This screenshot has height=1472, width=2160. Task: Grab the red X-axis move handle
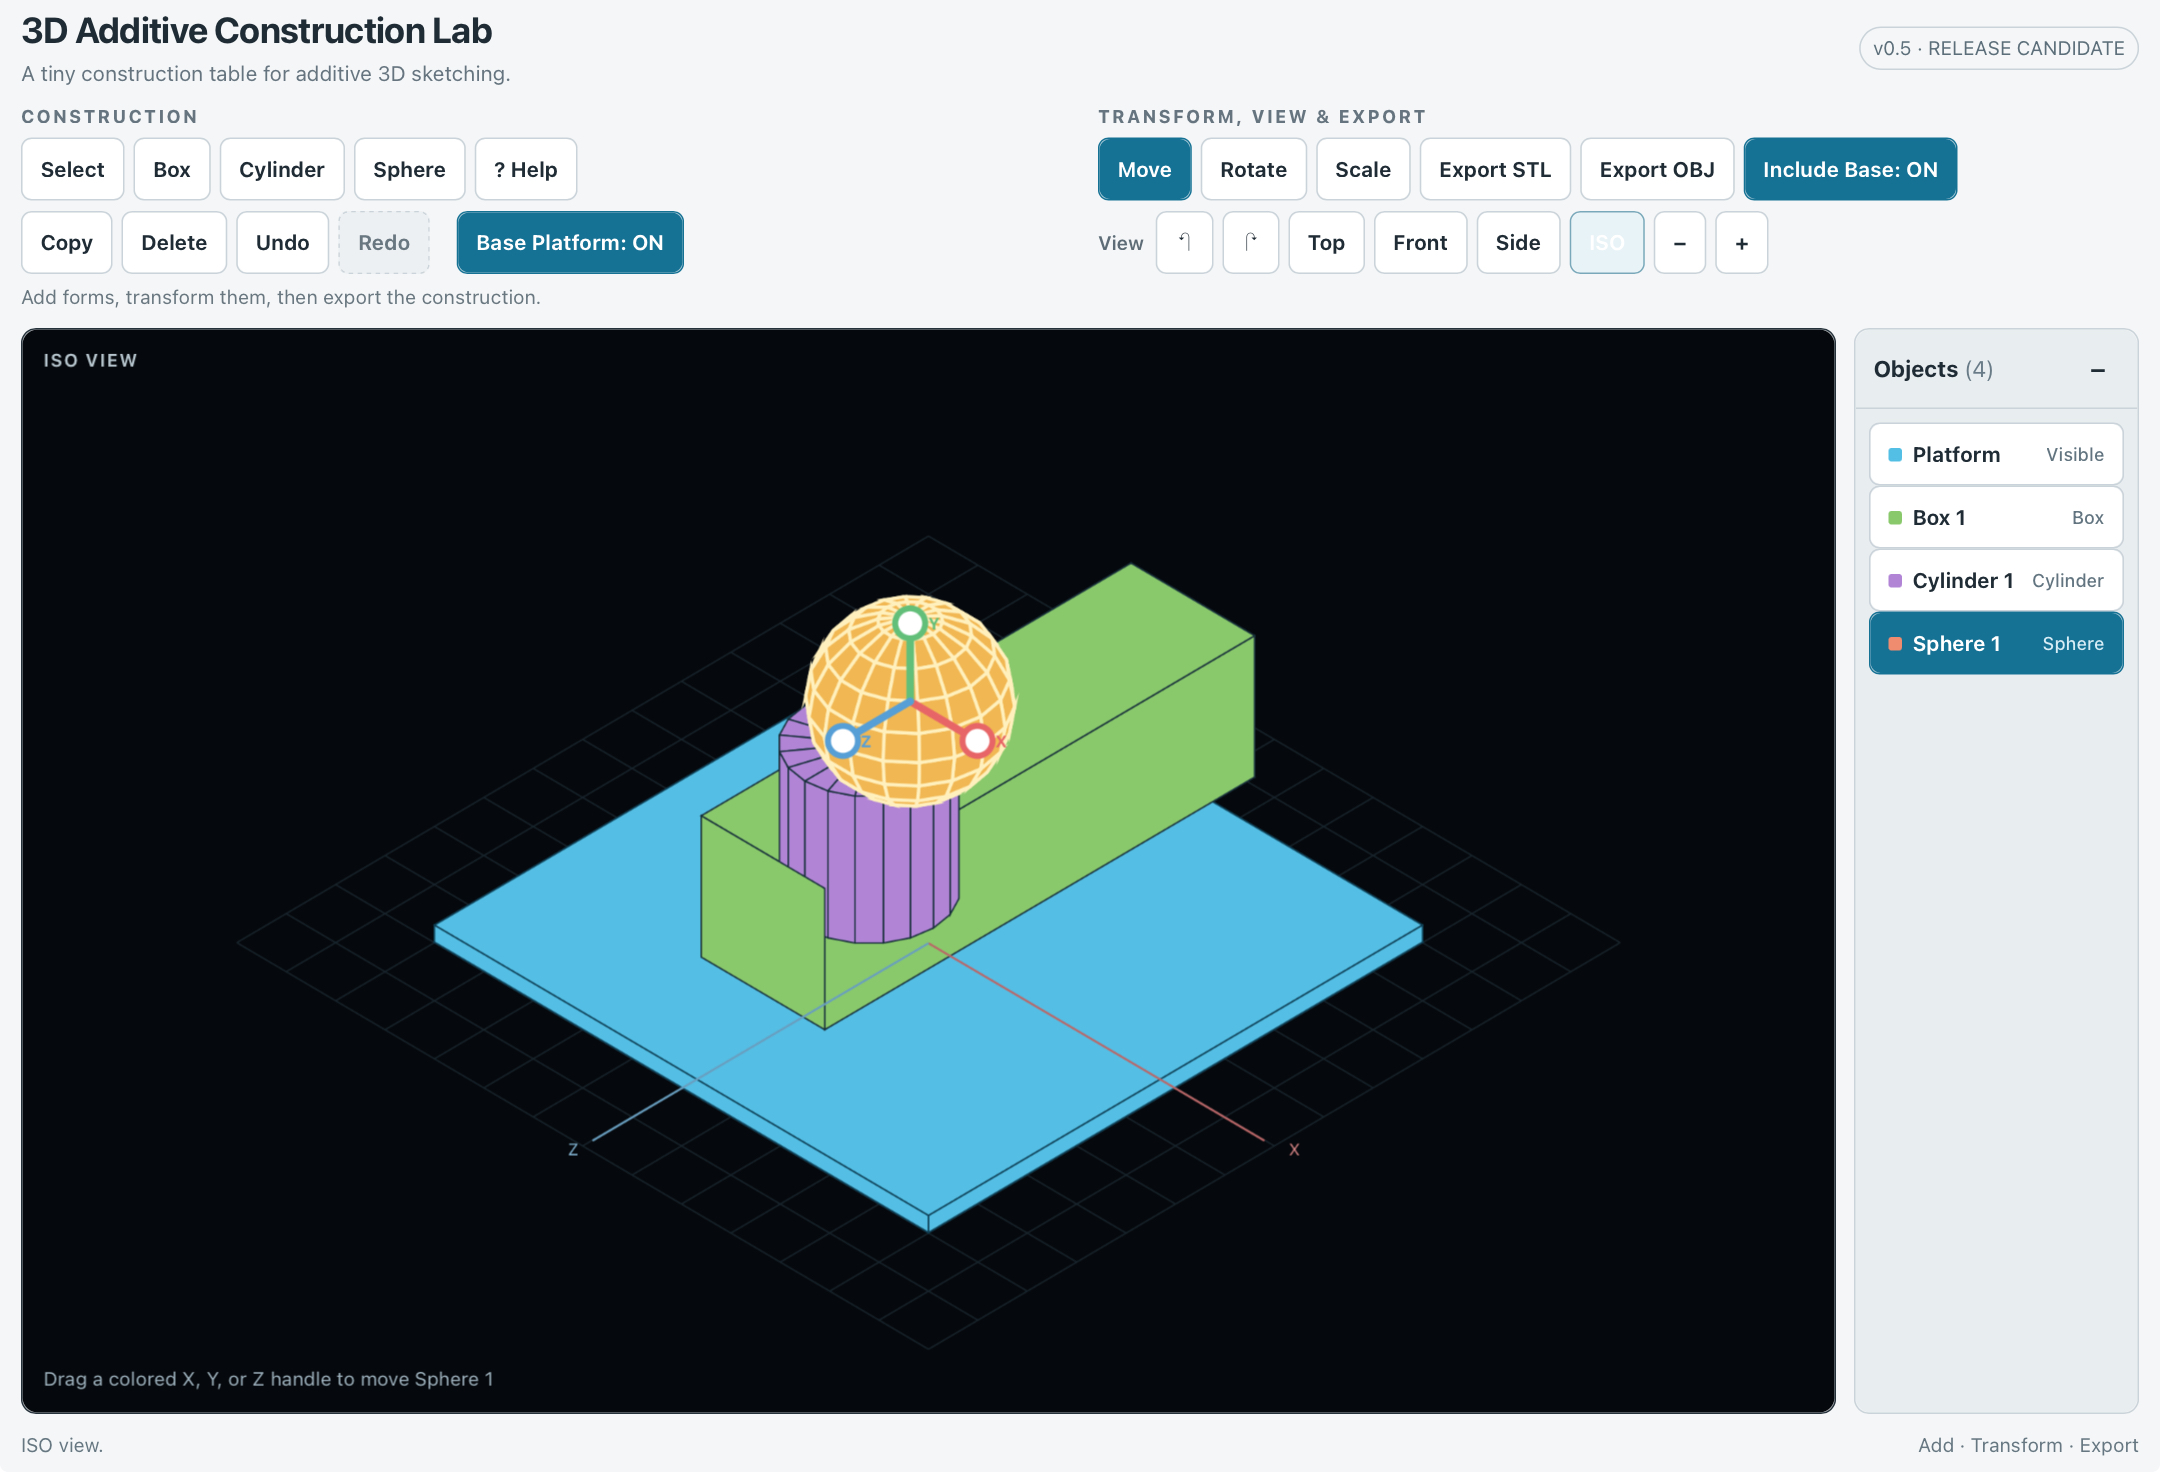[977, 741]
